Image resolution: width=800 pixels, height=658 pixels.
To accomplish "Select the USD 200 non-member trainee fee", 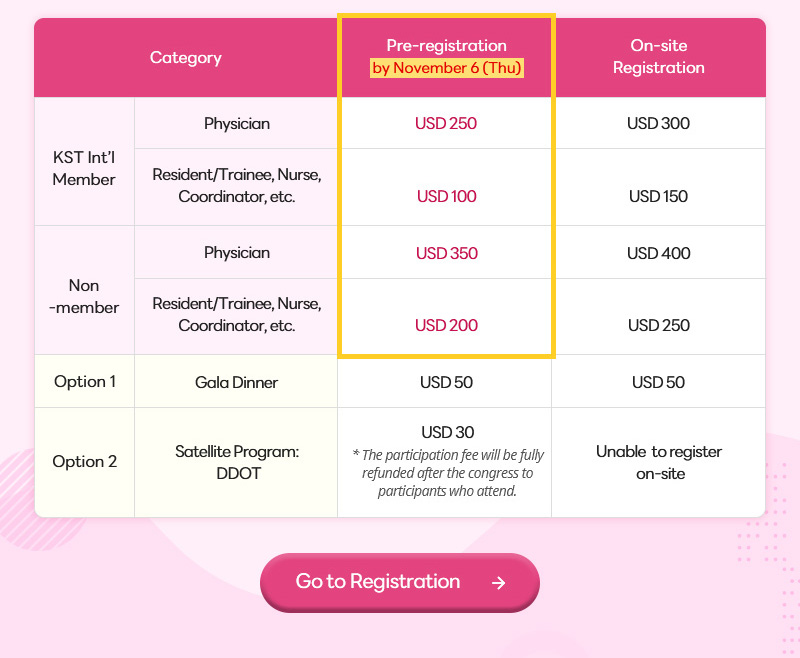I will (446, 325).
